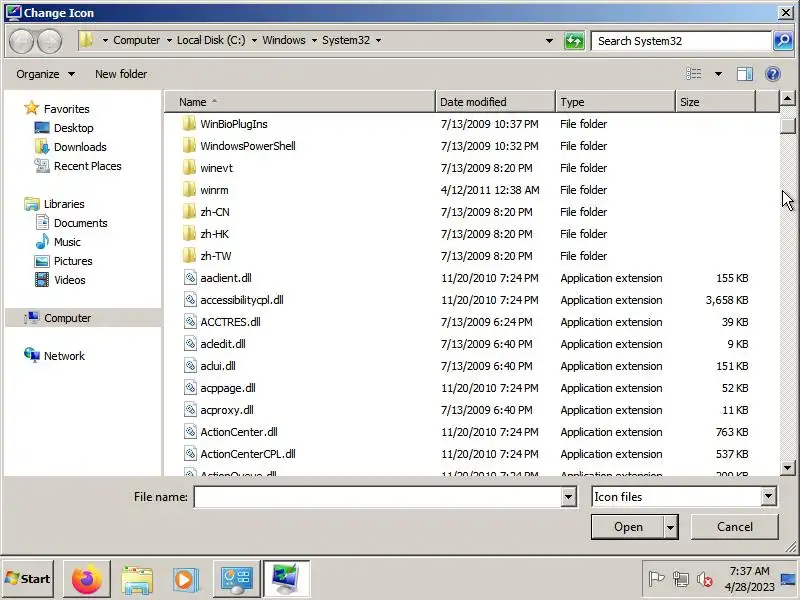The width and height of the screenshot is (800, 600).
Task: Click in the File name input field
Action: point(378,496)
